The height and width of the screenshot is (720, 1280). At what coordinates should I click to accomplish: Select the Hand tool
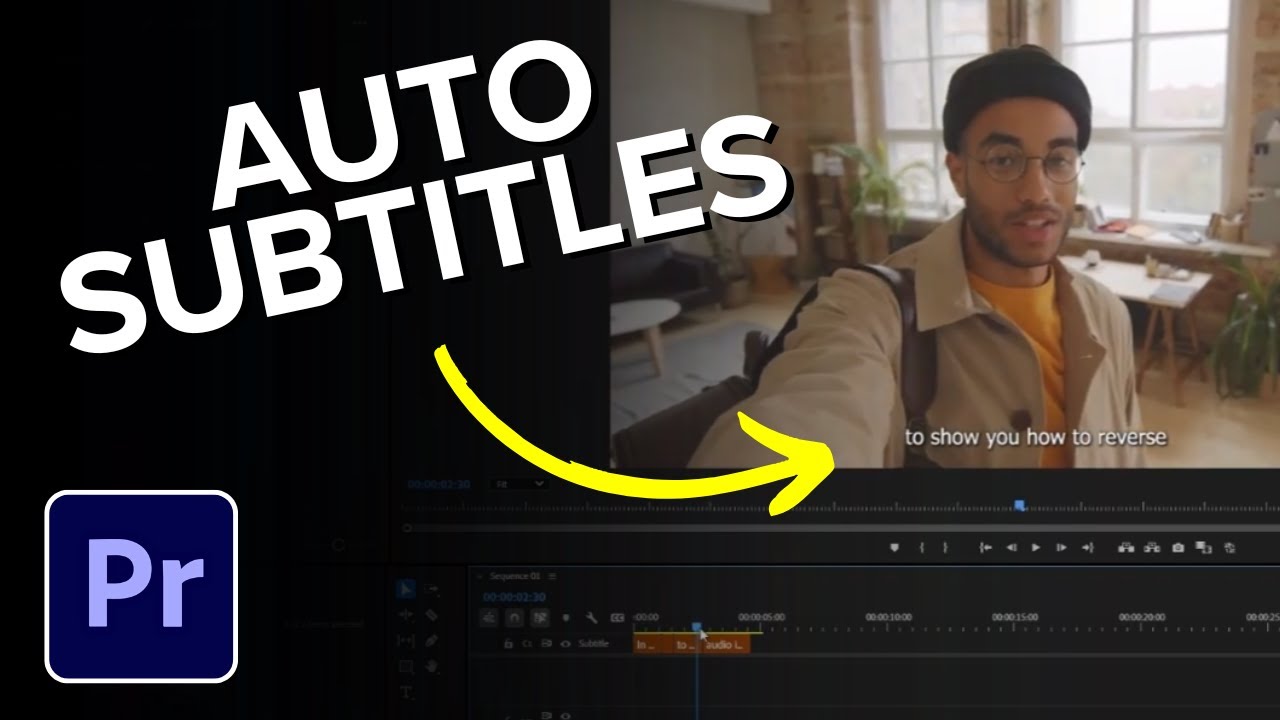pos(432,666)
